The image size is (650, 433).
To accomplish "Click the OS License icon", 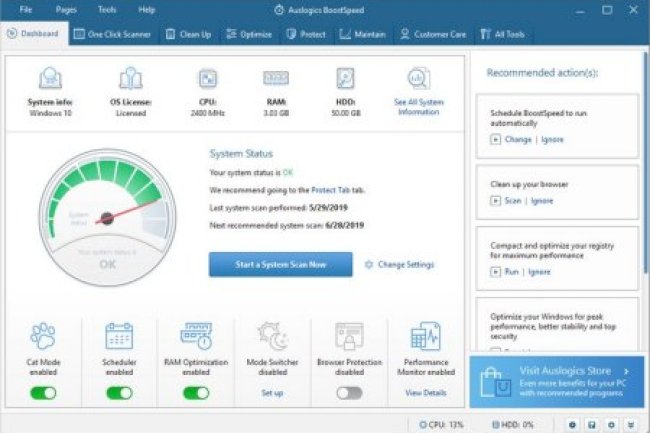I will (130, 78).
